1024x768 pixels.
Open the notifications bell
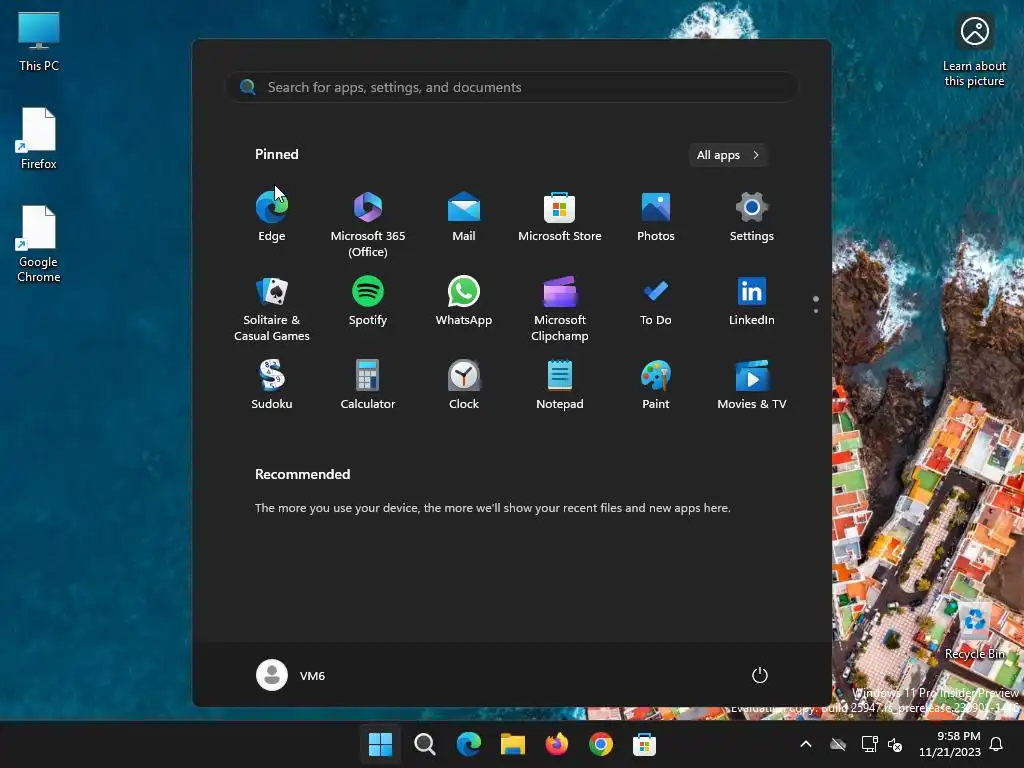(x=997, y=744)
